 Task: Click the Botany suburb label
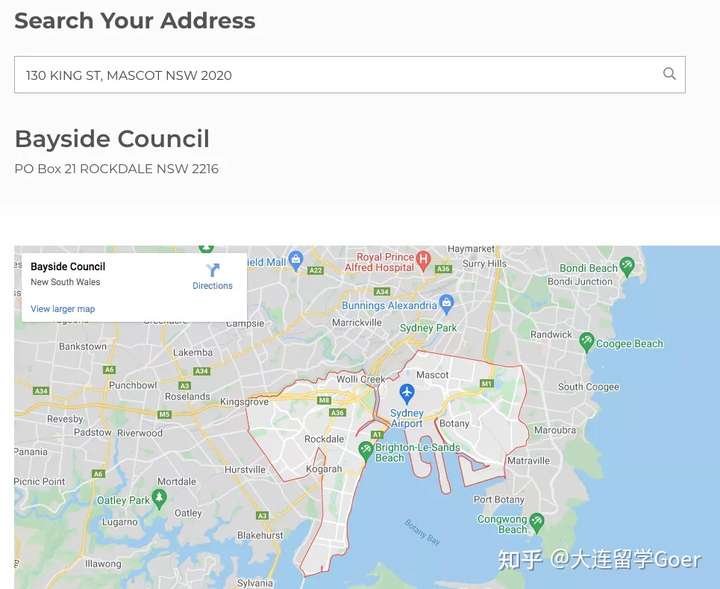454,423
